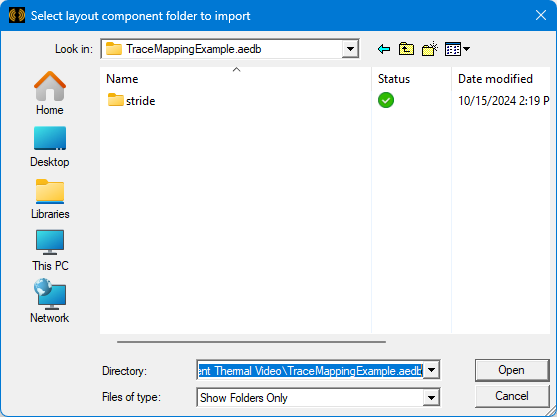Click the stride date modified 10/15/2024 cell
This screenshot has height=417, width=557.
pos(503,101)
